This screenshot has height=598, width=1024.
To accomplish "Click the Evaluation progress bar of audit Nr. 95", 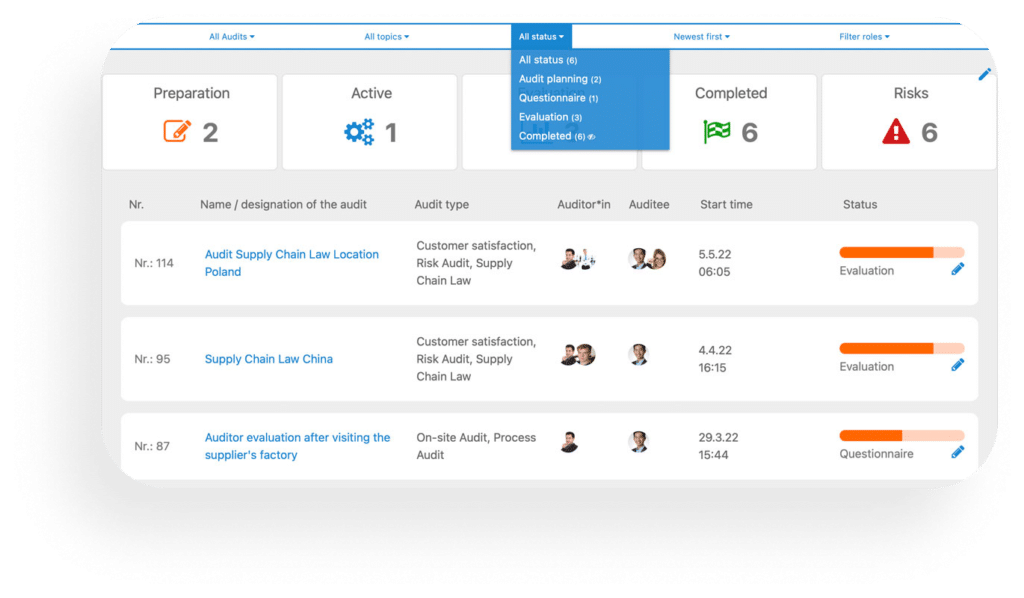I will (x=902, y=349).
